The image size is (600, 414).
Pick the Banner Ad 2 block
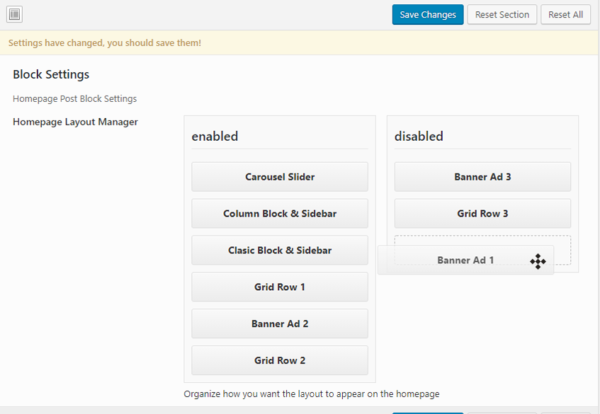pyautogui.click(x=280, y=324)
